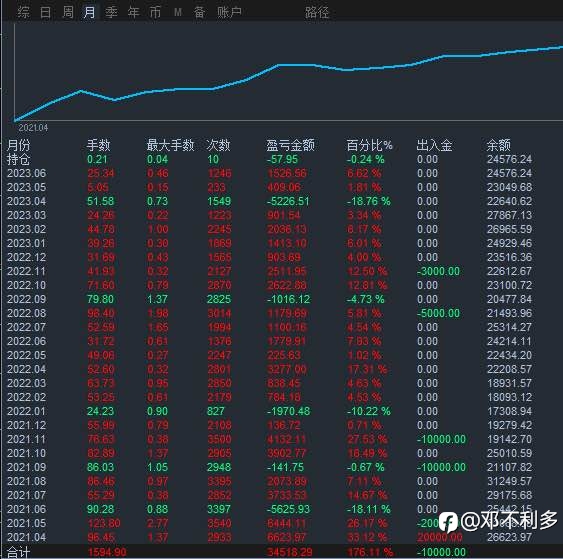The height and width of the screenshot is (559, 563).
Task: Click the deposit value 20000.00
Action: pyautogui.click(x=440, y=537)
